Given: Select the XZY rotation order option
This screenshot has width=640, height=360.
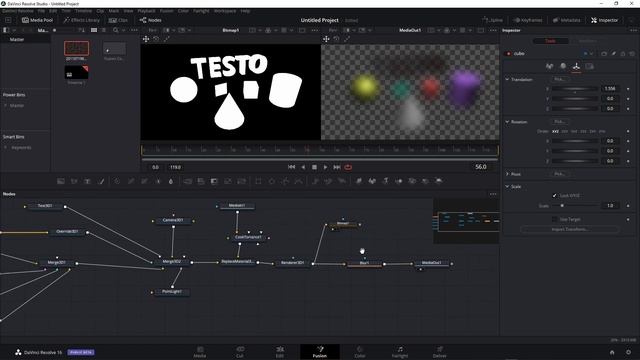Looking at the screenshot, I should pyautogui.click(x=564, y=131).
